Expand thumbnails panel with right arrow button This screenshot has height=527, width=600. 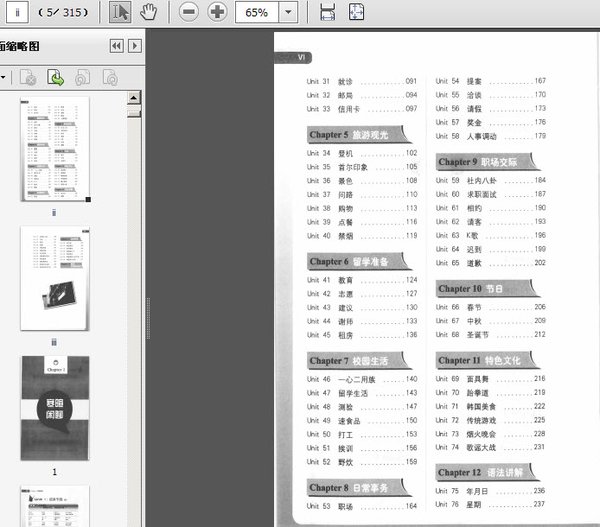pyautogui.click(x=134, y=45)
